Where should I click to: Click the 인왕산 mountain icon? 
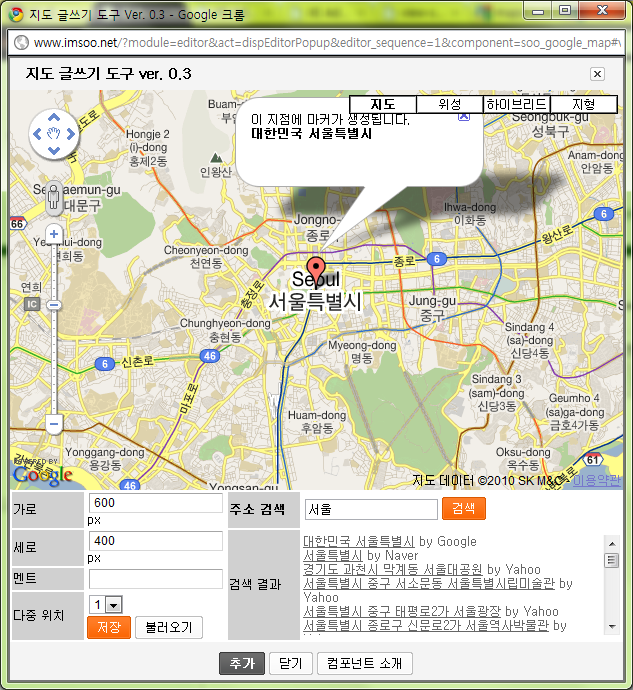pyautogui.click(x=216, y=158)
